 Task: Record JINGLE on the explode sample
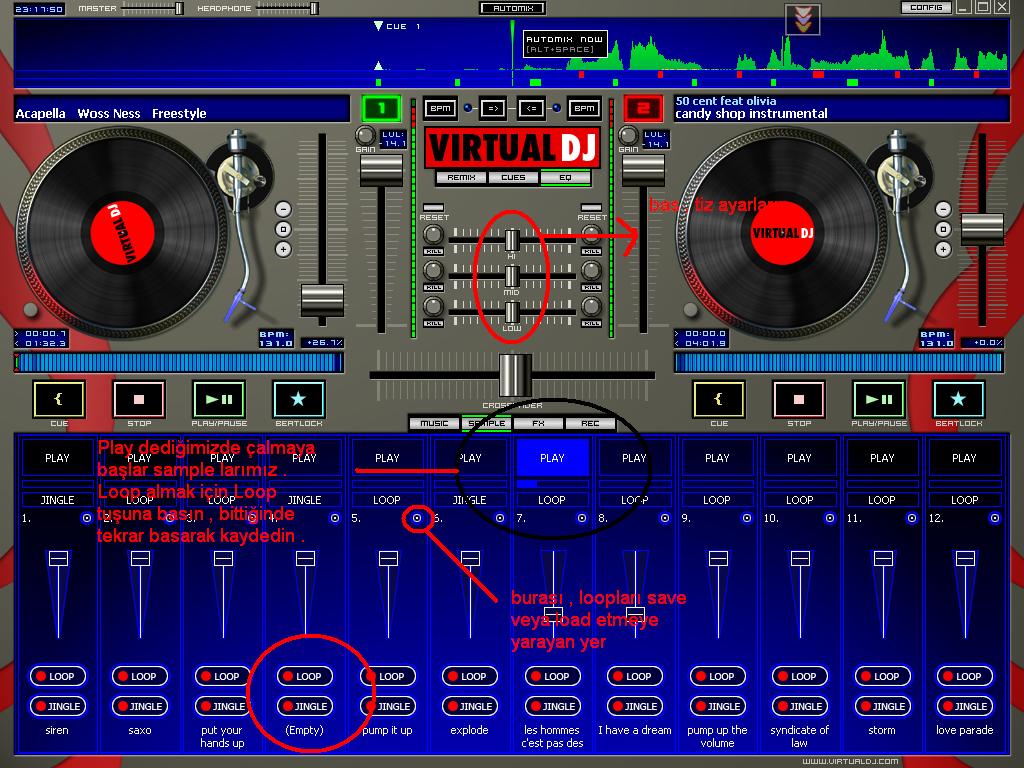470,706
